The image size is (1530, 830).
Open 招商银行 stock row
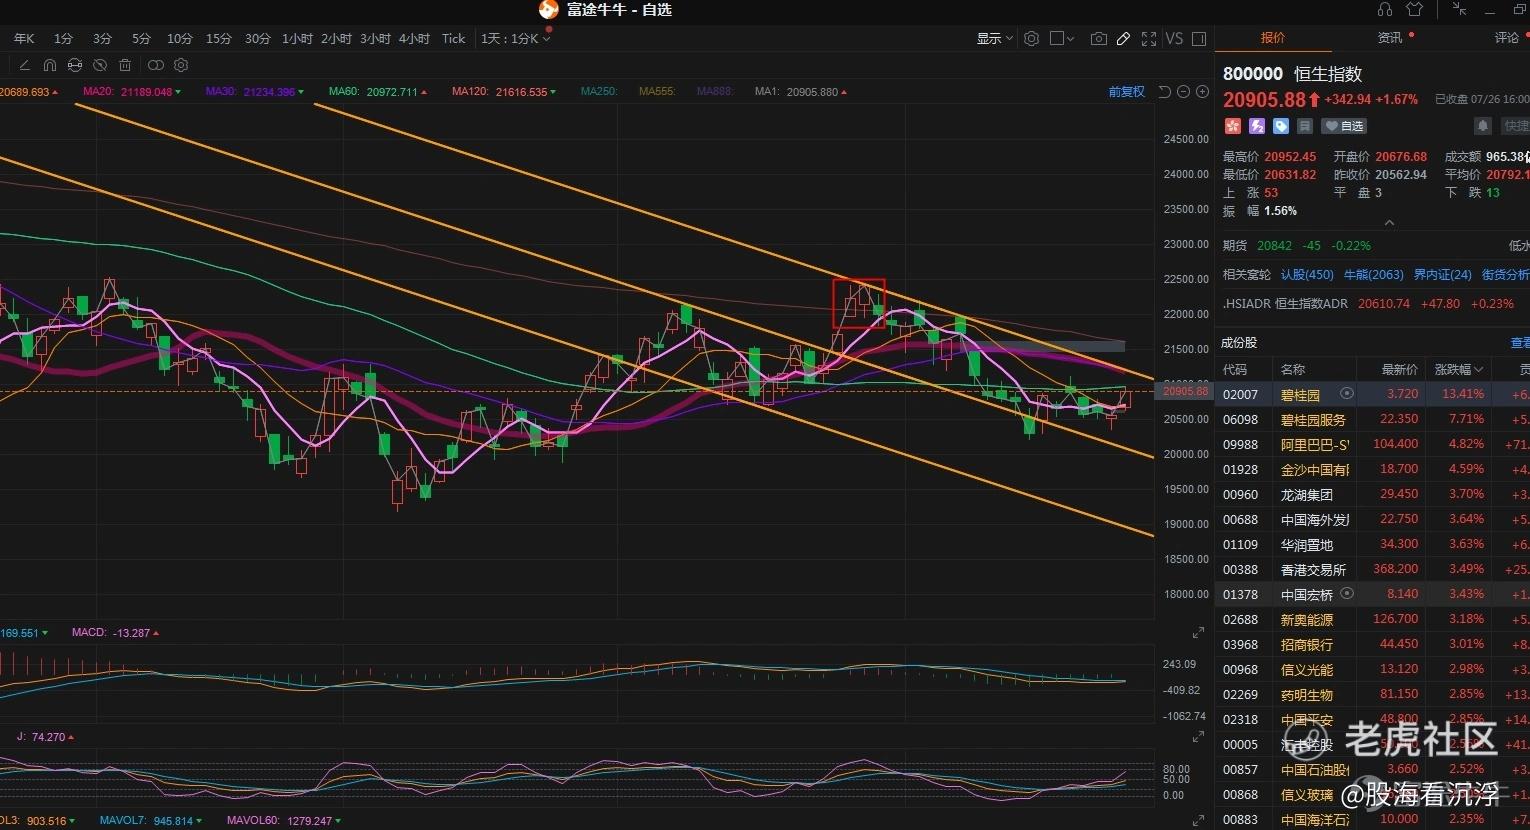pos(1372,644)
